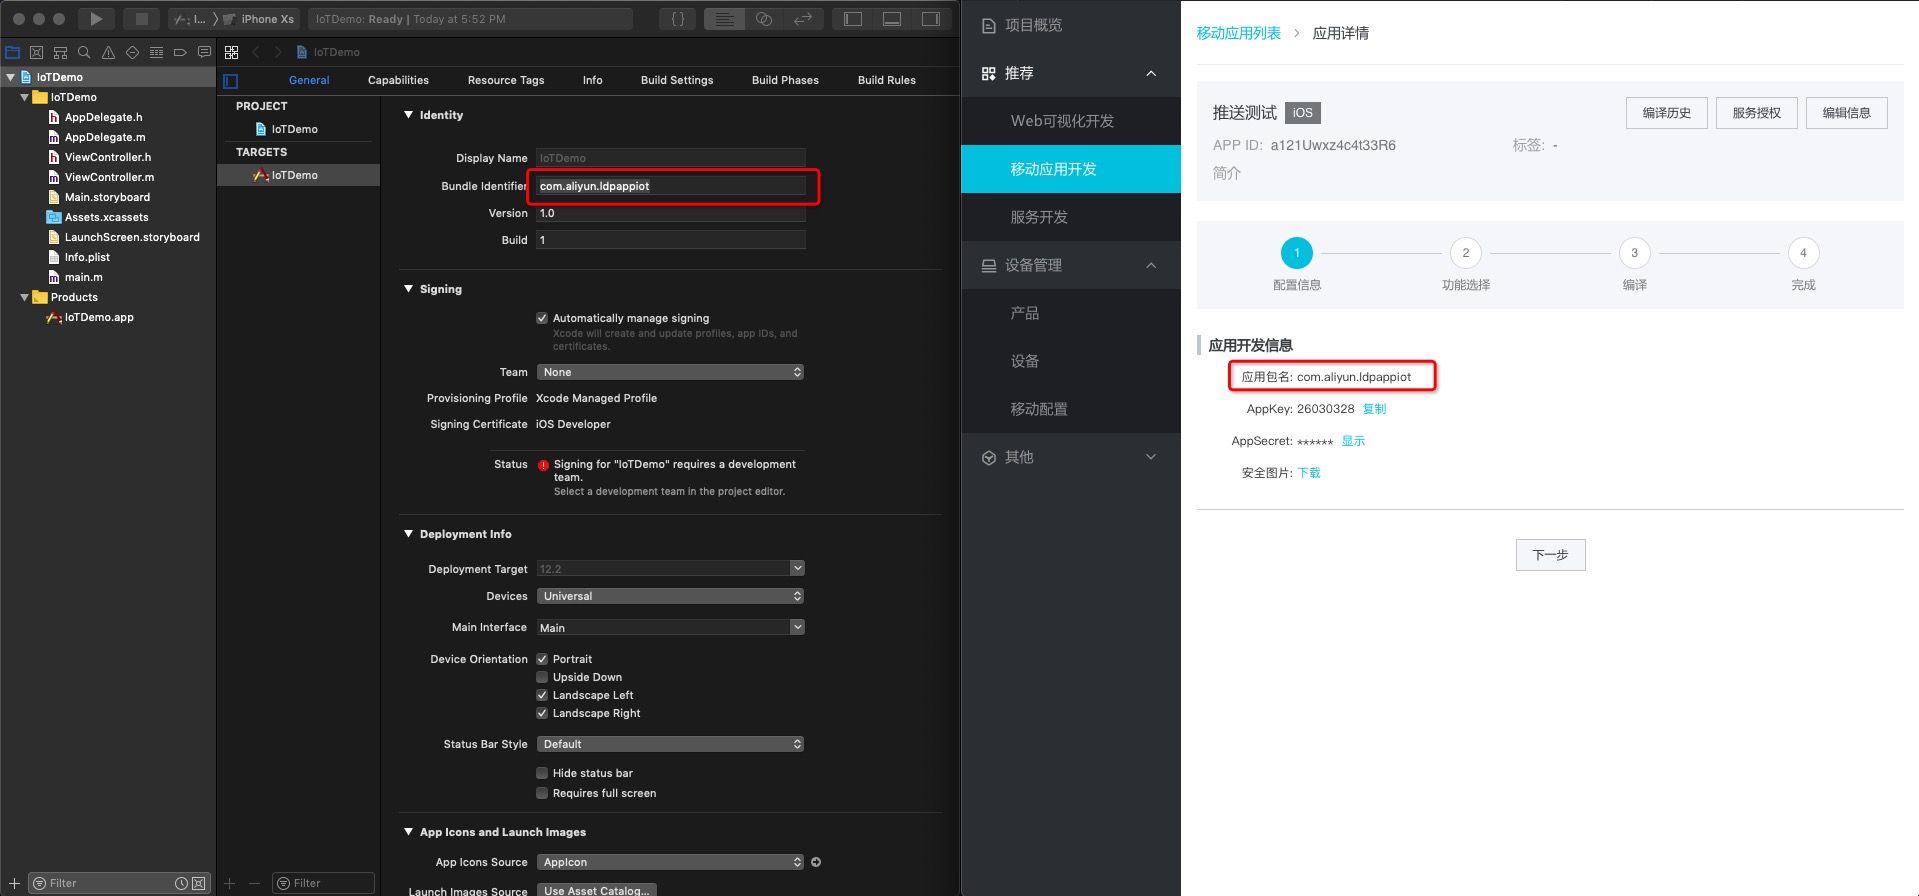Switch to the Build Settings tab

point(677,80)
